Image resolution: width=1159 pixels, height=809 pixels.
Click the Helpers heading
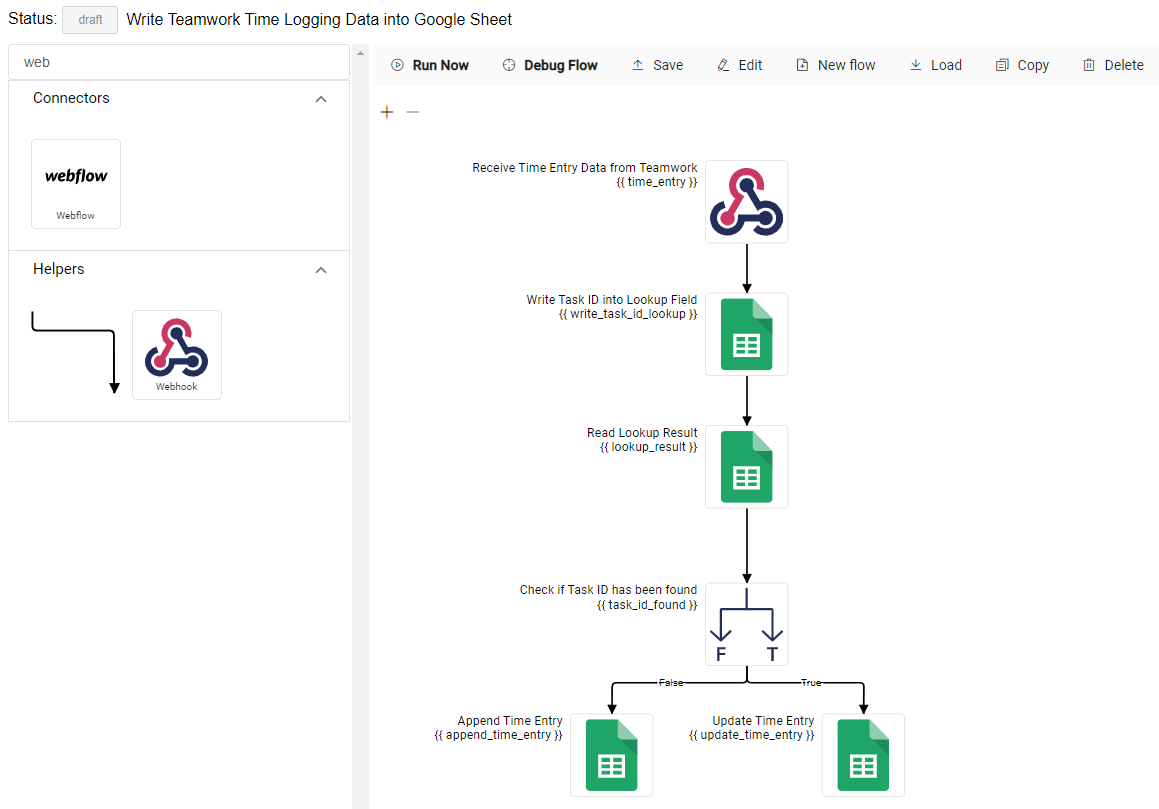click(x=58, y=268)
